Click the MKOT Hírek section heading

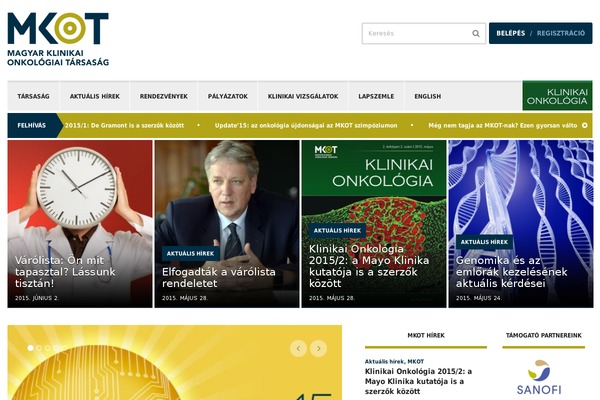point(426,336)
